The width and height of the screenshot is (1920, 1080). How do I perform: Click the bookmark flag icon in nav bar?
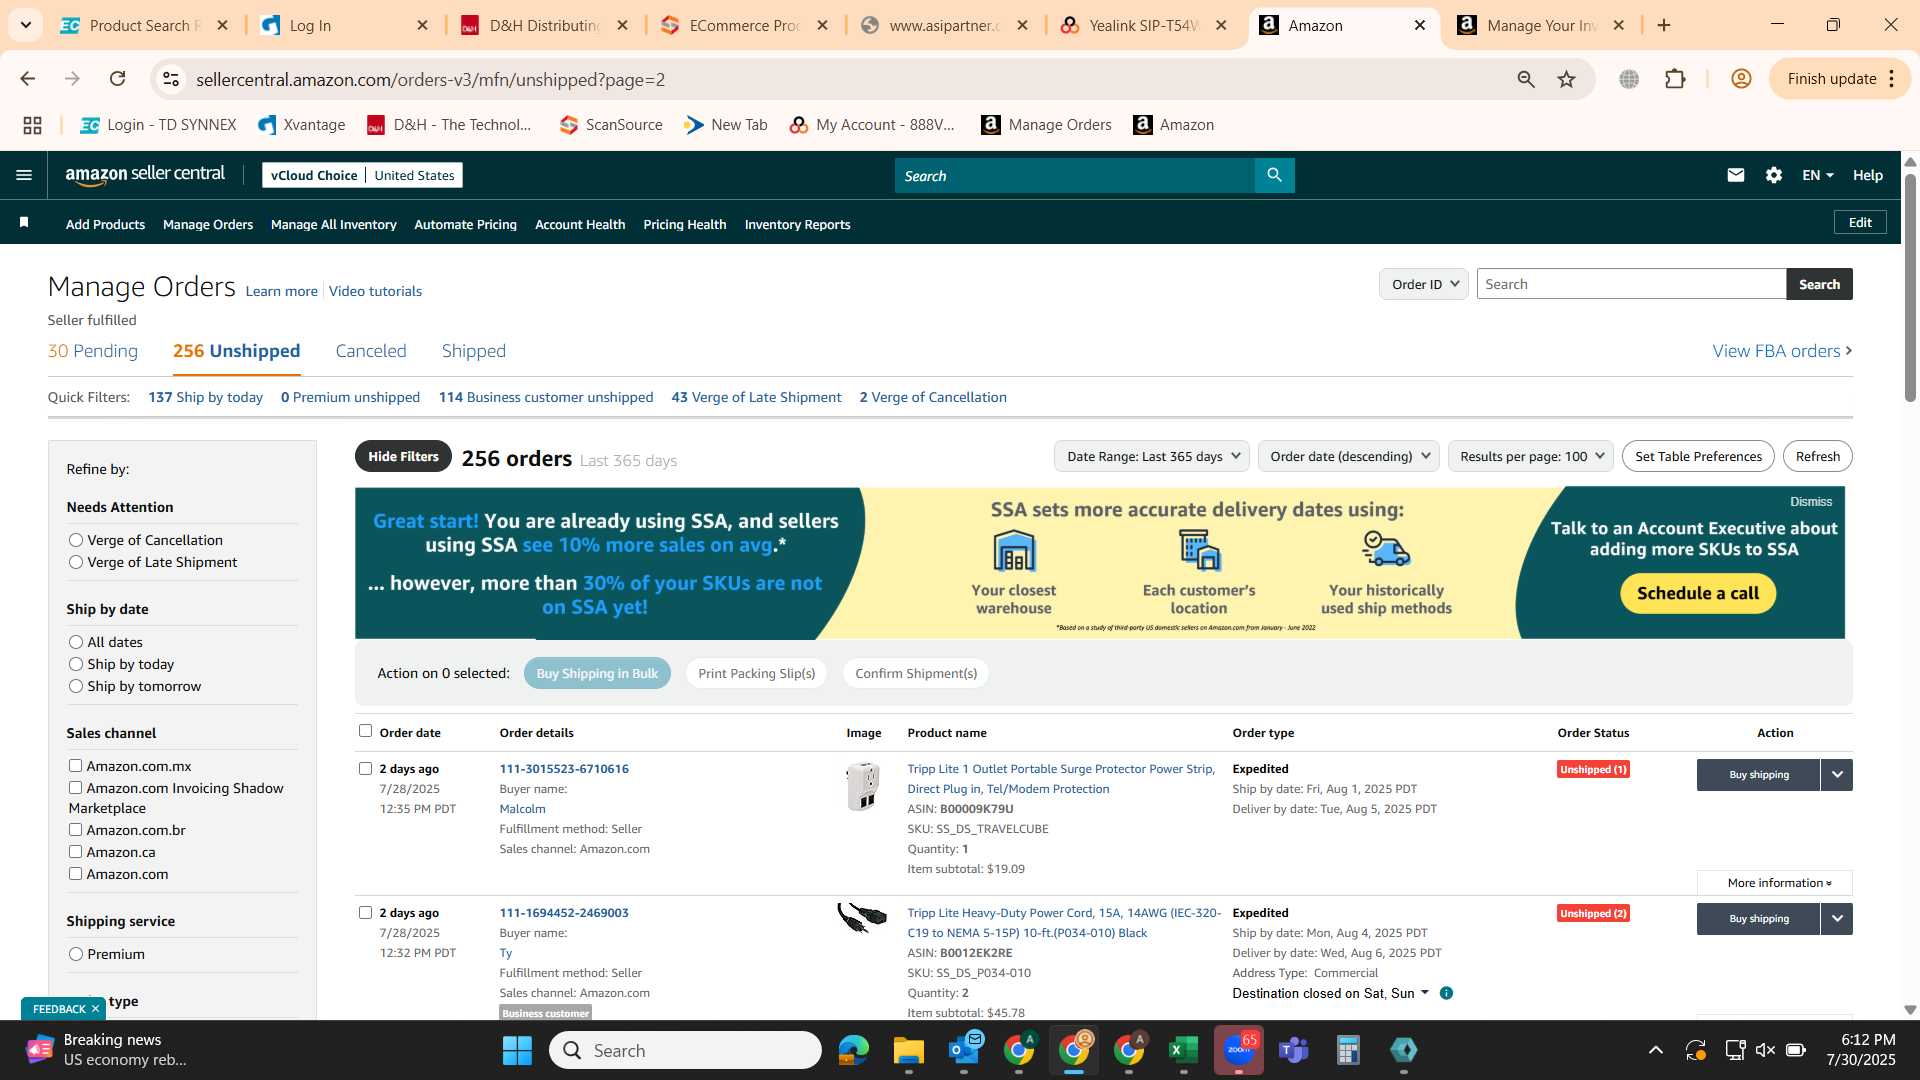pos(24,223)
